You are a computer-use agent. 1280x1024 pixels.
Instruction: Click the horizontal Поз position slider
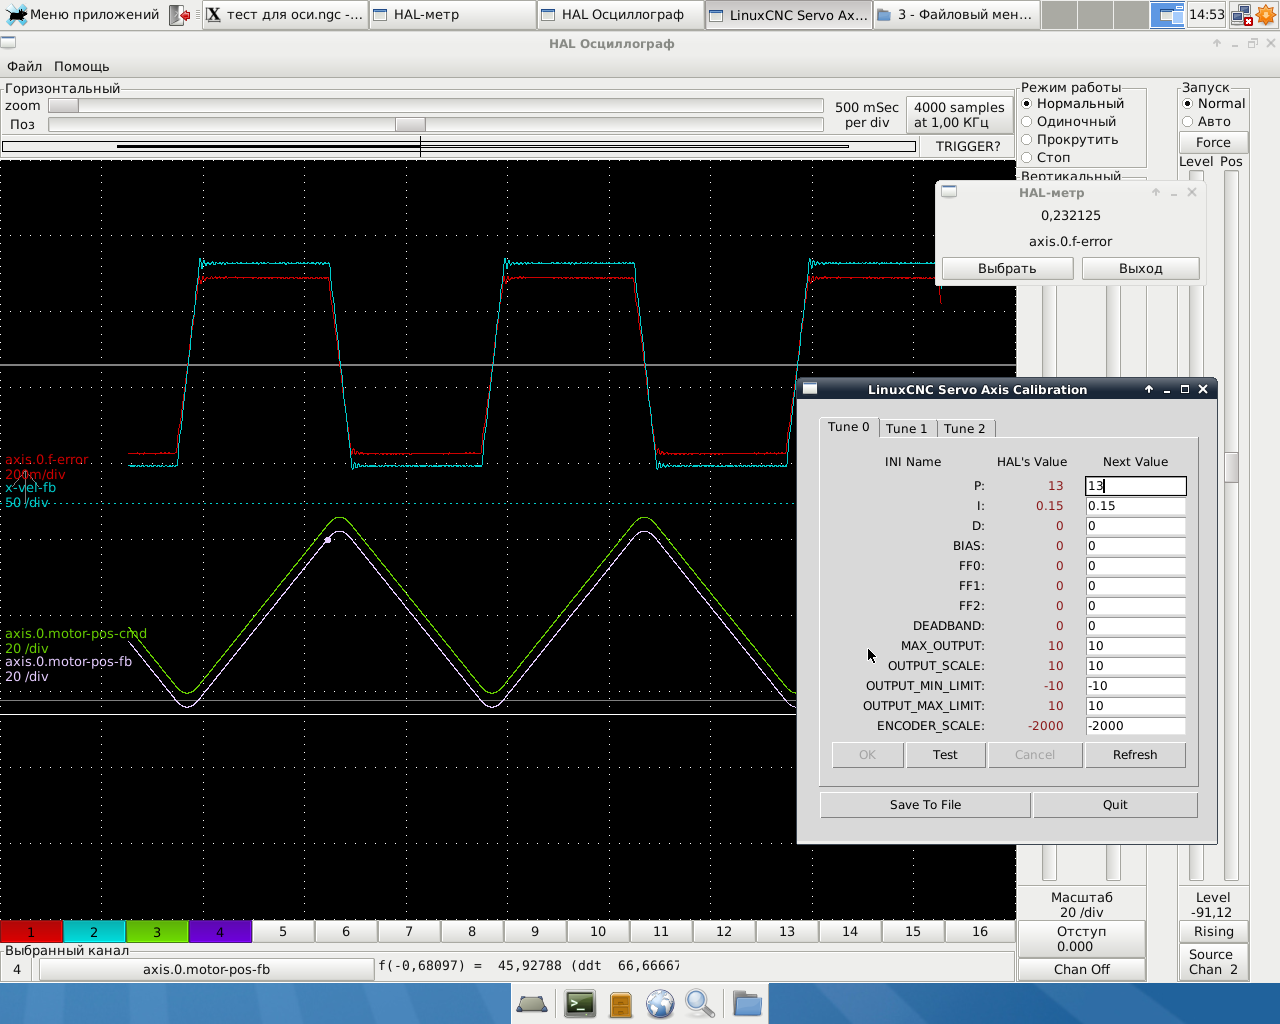click(x=410, y=125)
